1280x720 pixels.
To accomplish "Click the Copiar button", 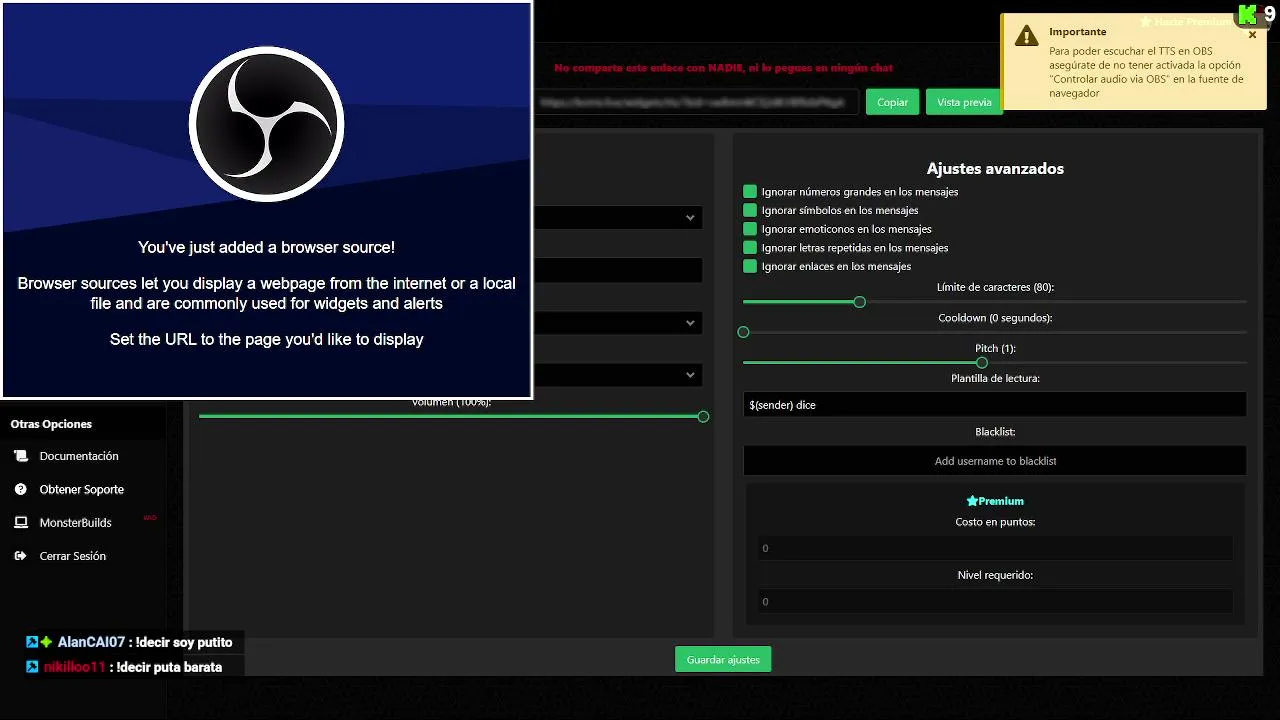I will click(x=892, y=102).
